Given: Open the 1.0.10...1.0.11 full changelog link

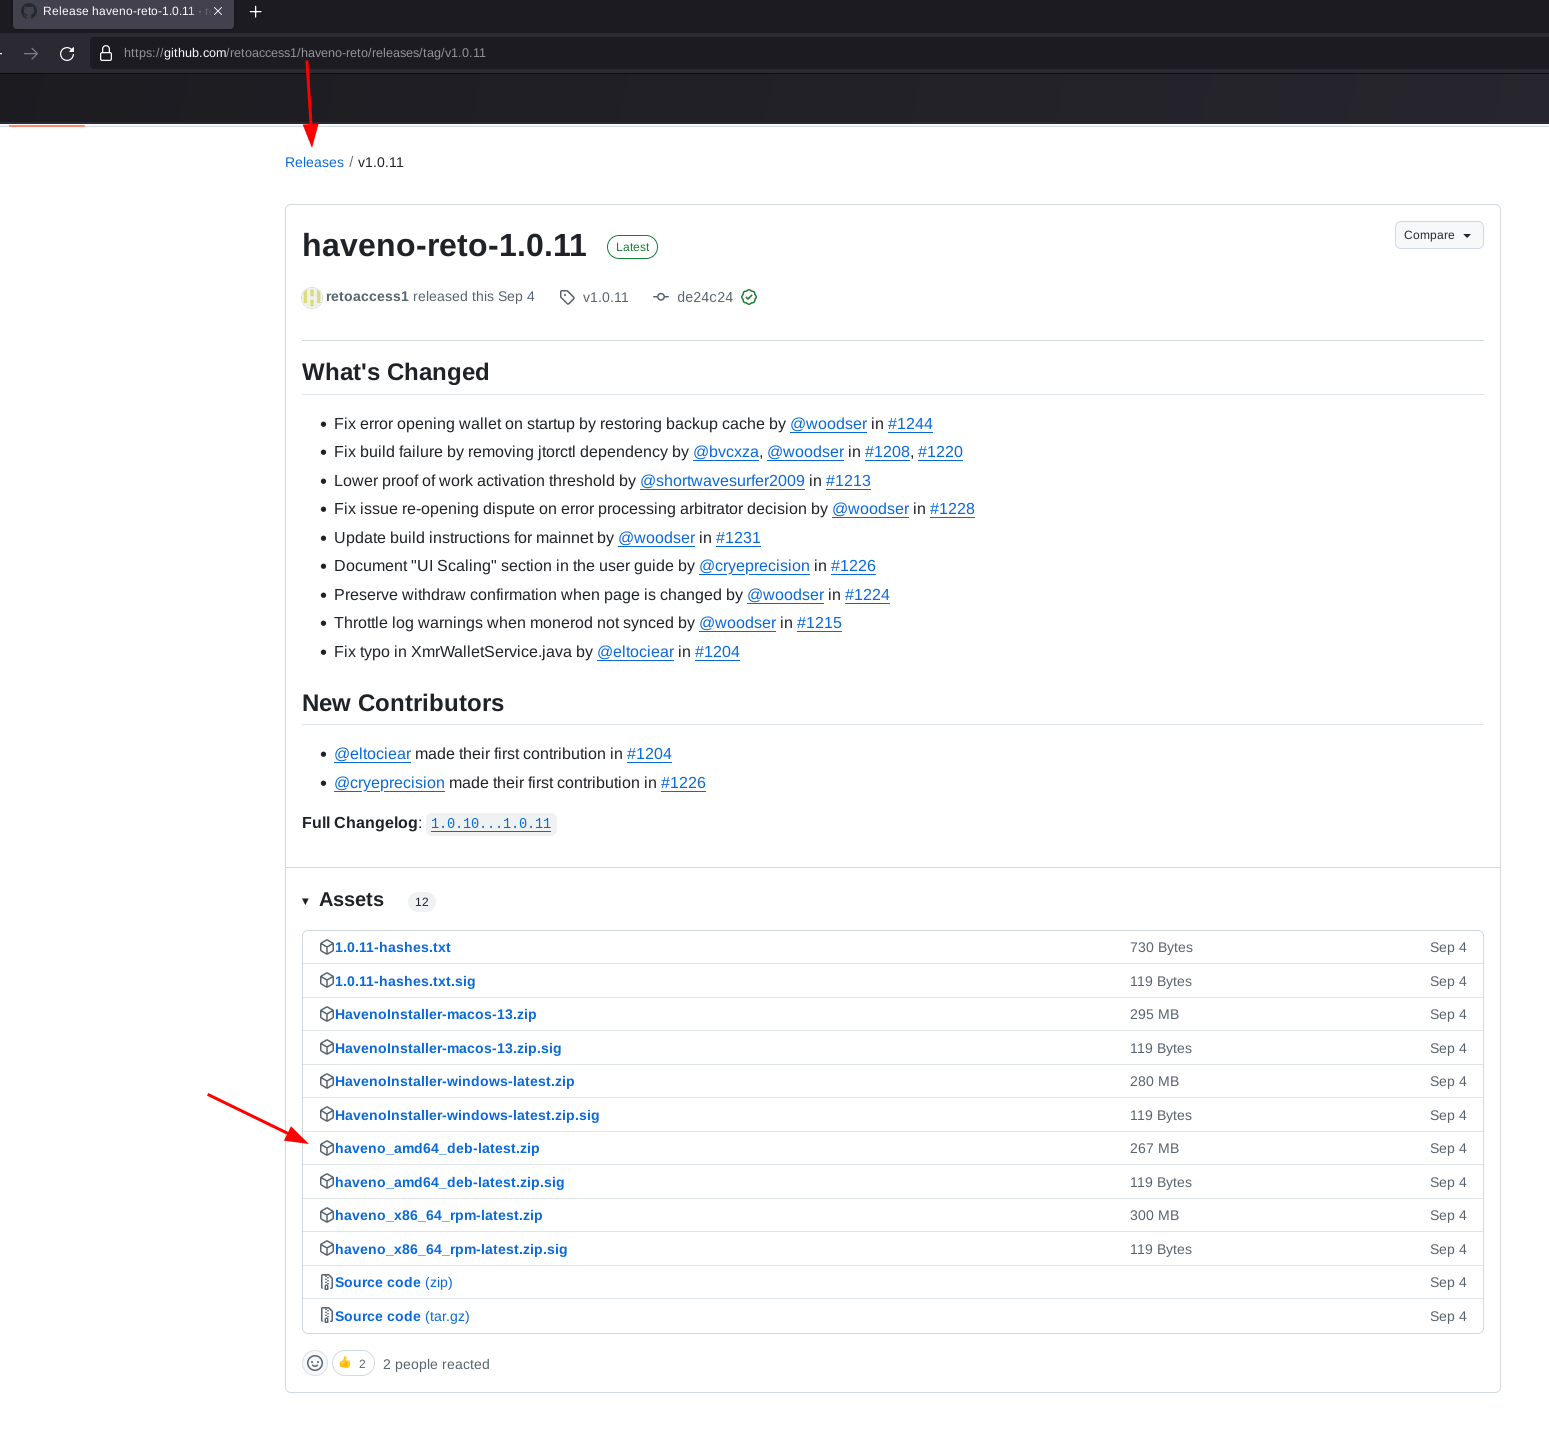Looking at the screenshot, I should [491, 824].
